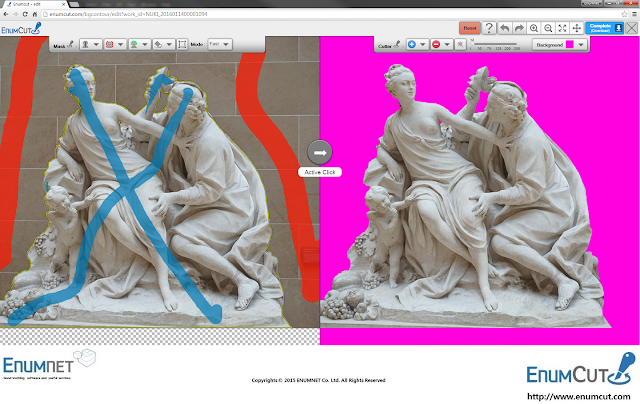Click the Mask brush label icon

coord(70,44)
